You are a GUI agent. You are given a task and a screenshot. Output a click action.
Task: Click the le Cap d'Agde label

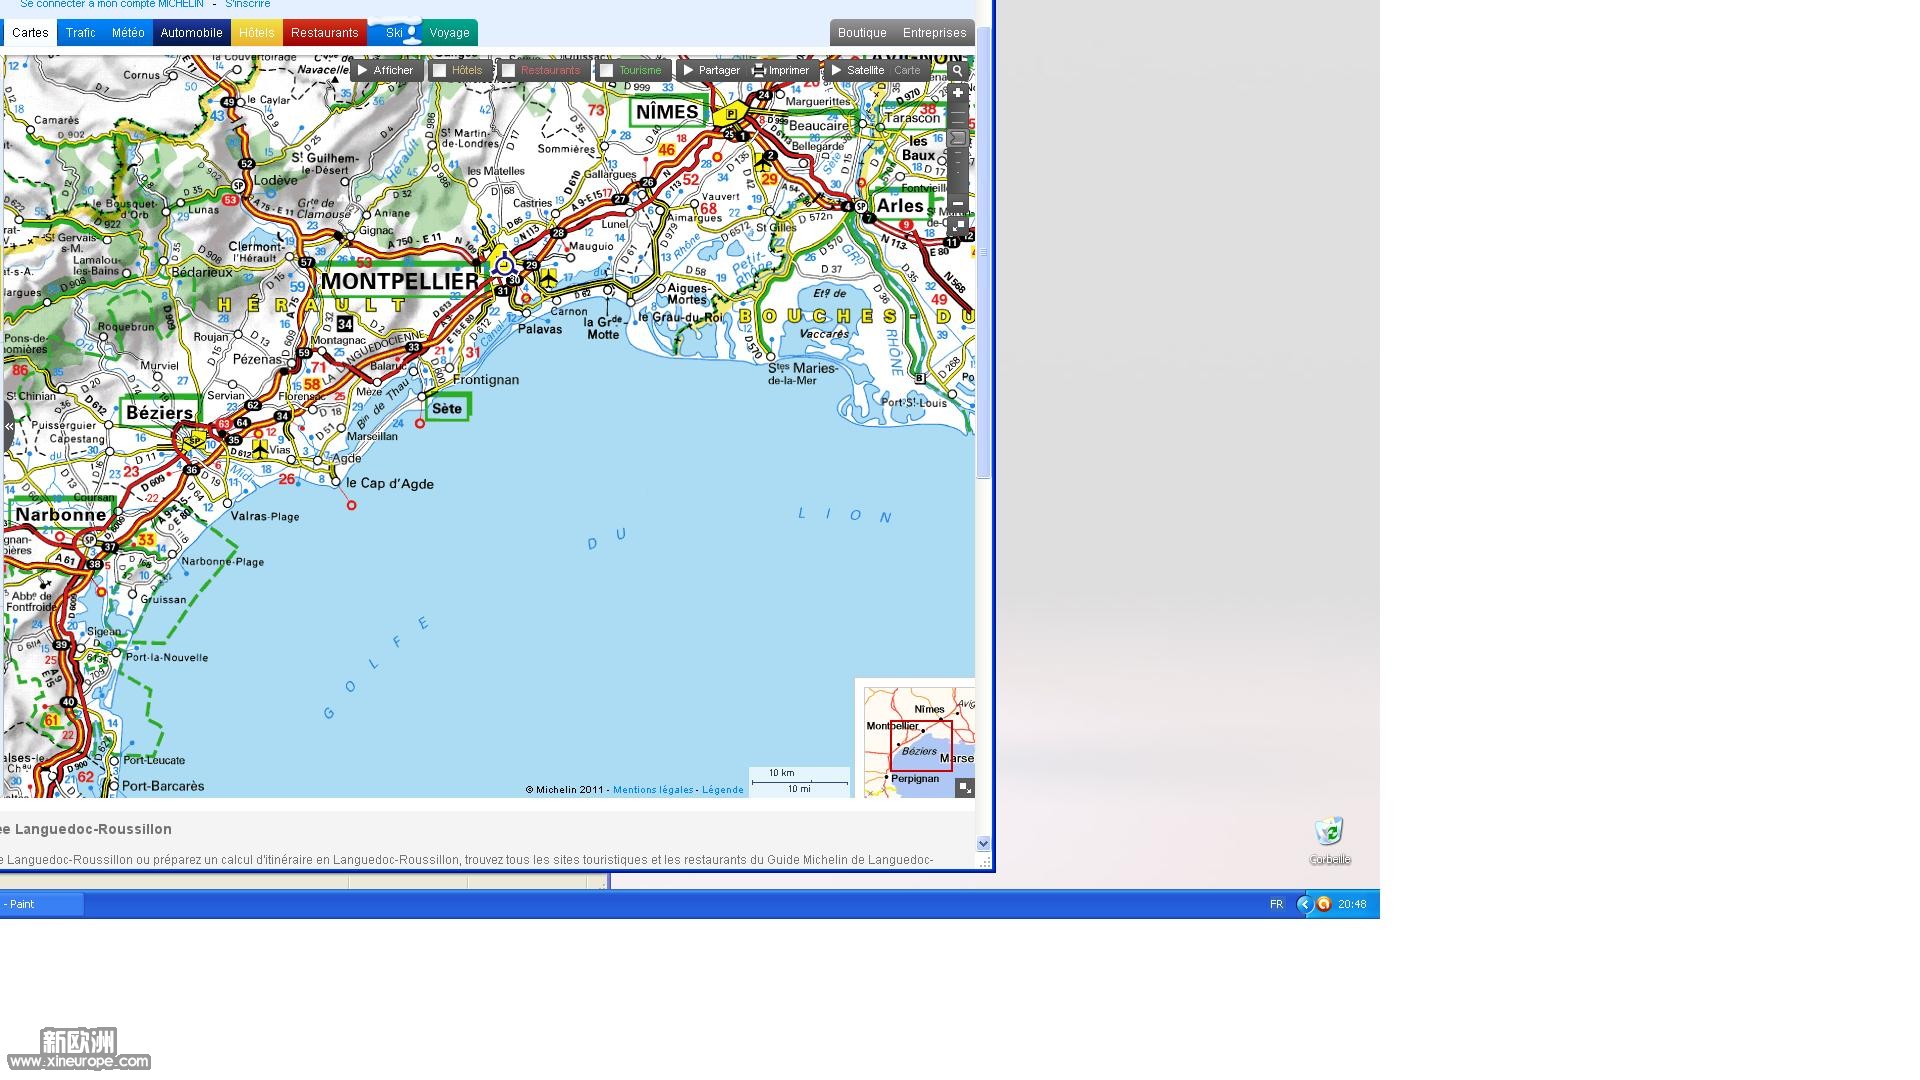tap(390, 484)
